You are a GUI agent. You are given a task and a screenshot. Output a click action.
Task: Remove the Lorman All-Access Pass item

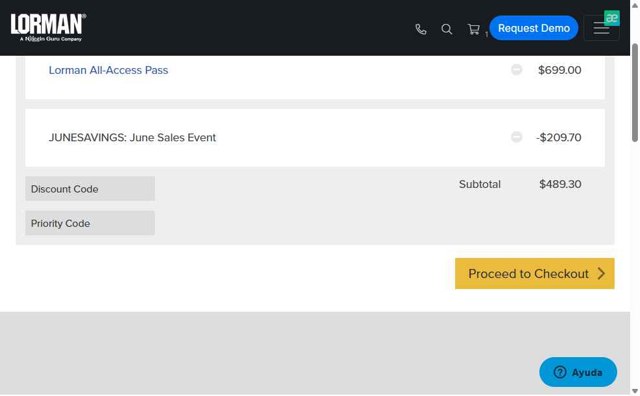[516, 69]
